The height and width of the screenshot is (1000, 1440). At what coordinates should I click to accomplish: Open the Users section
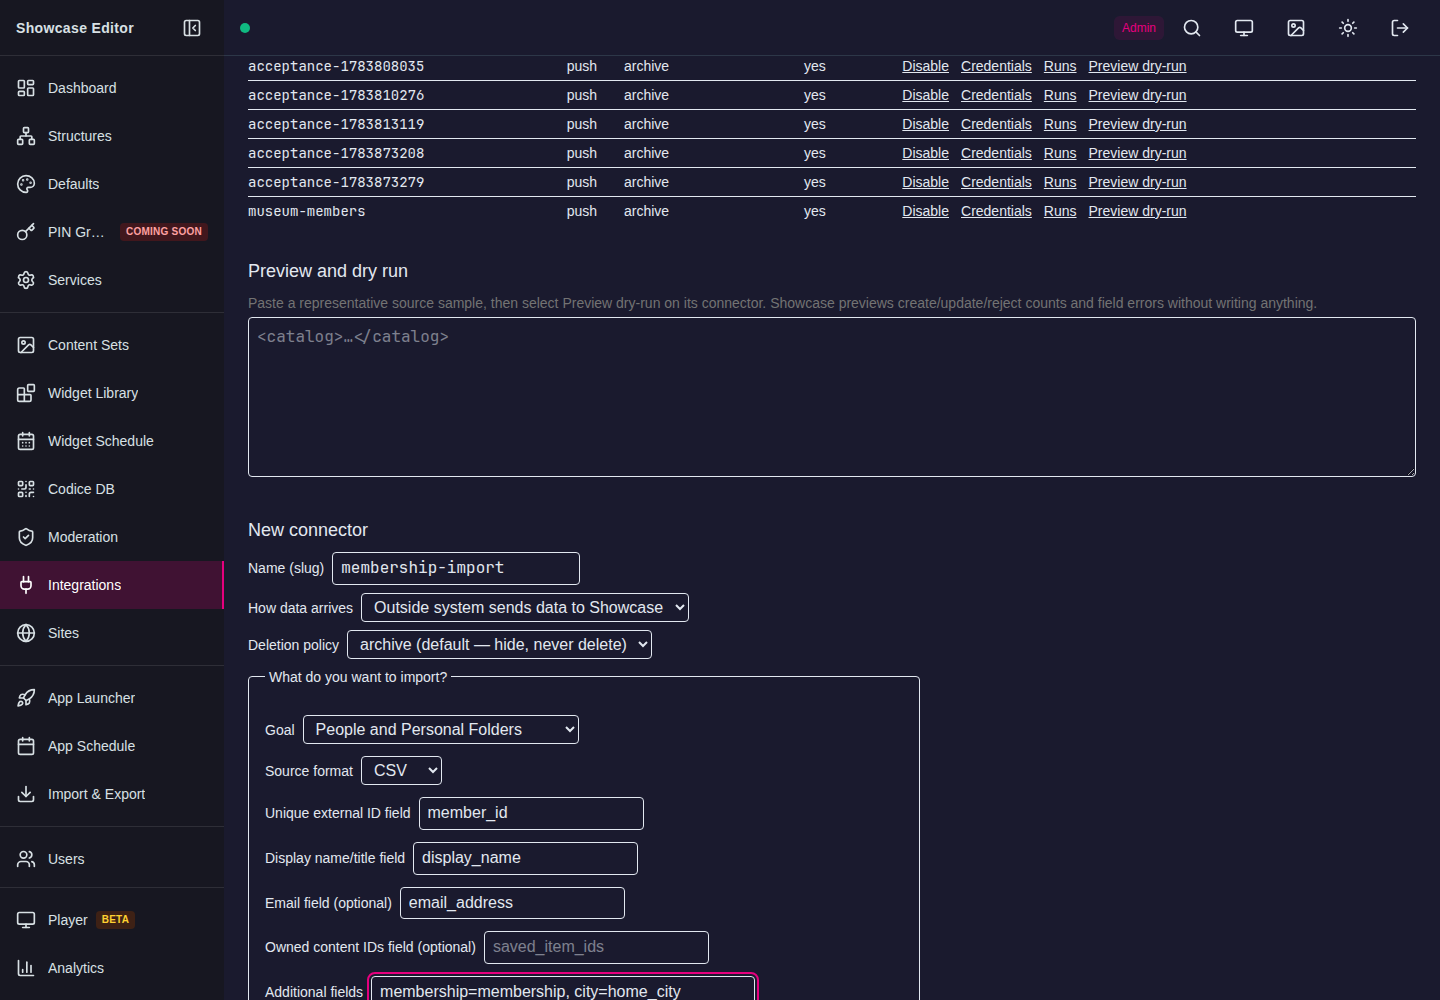click(x=112, y=859)
